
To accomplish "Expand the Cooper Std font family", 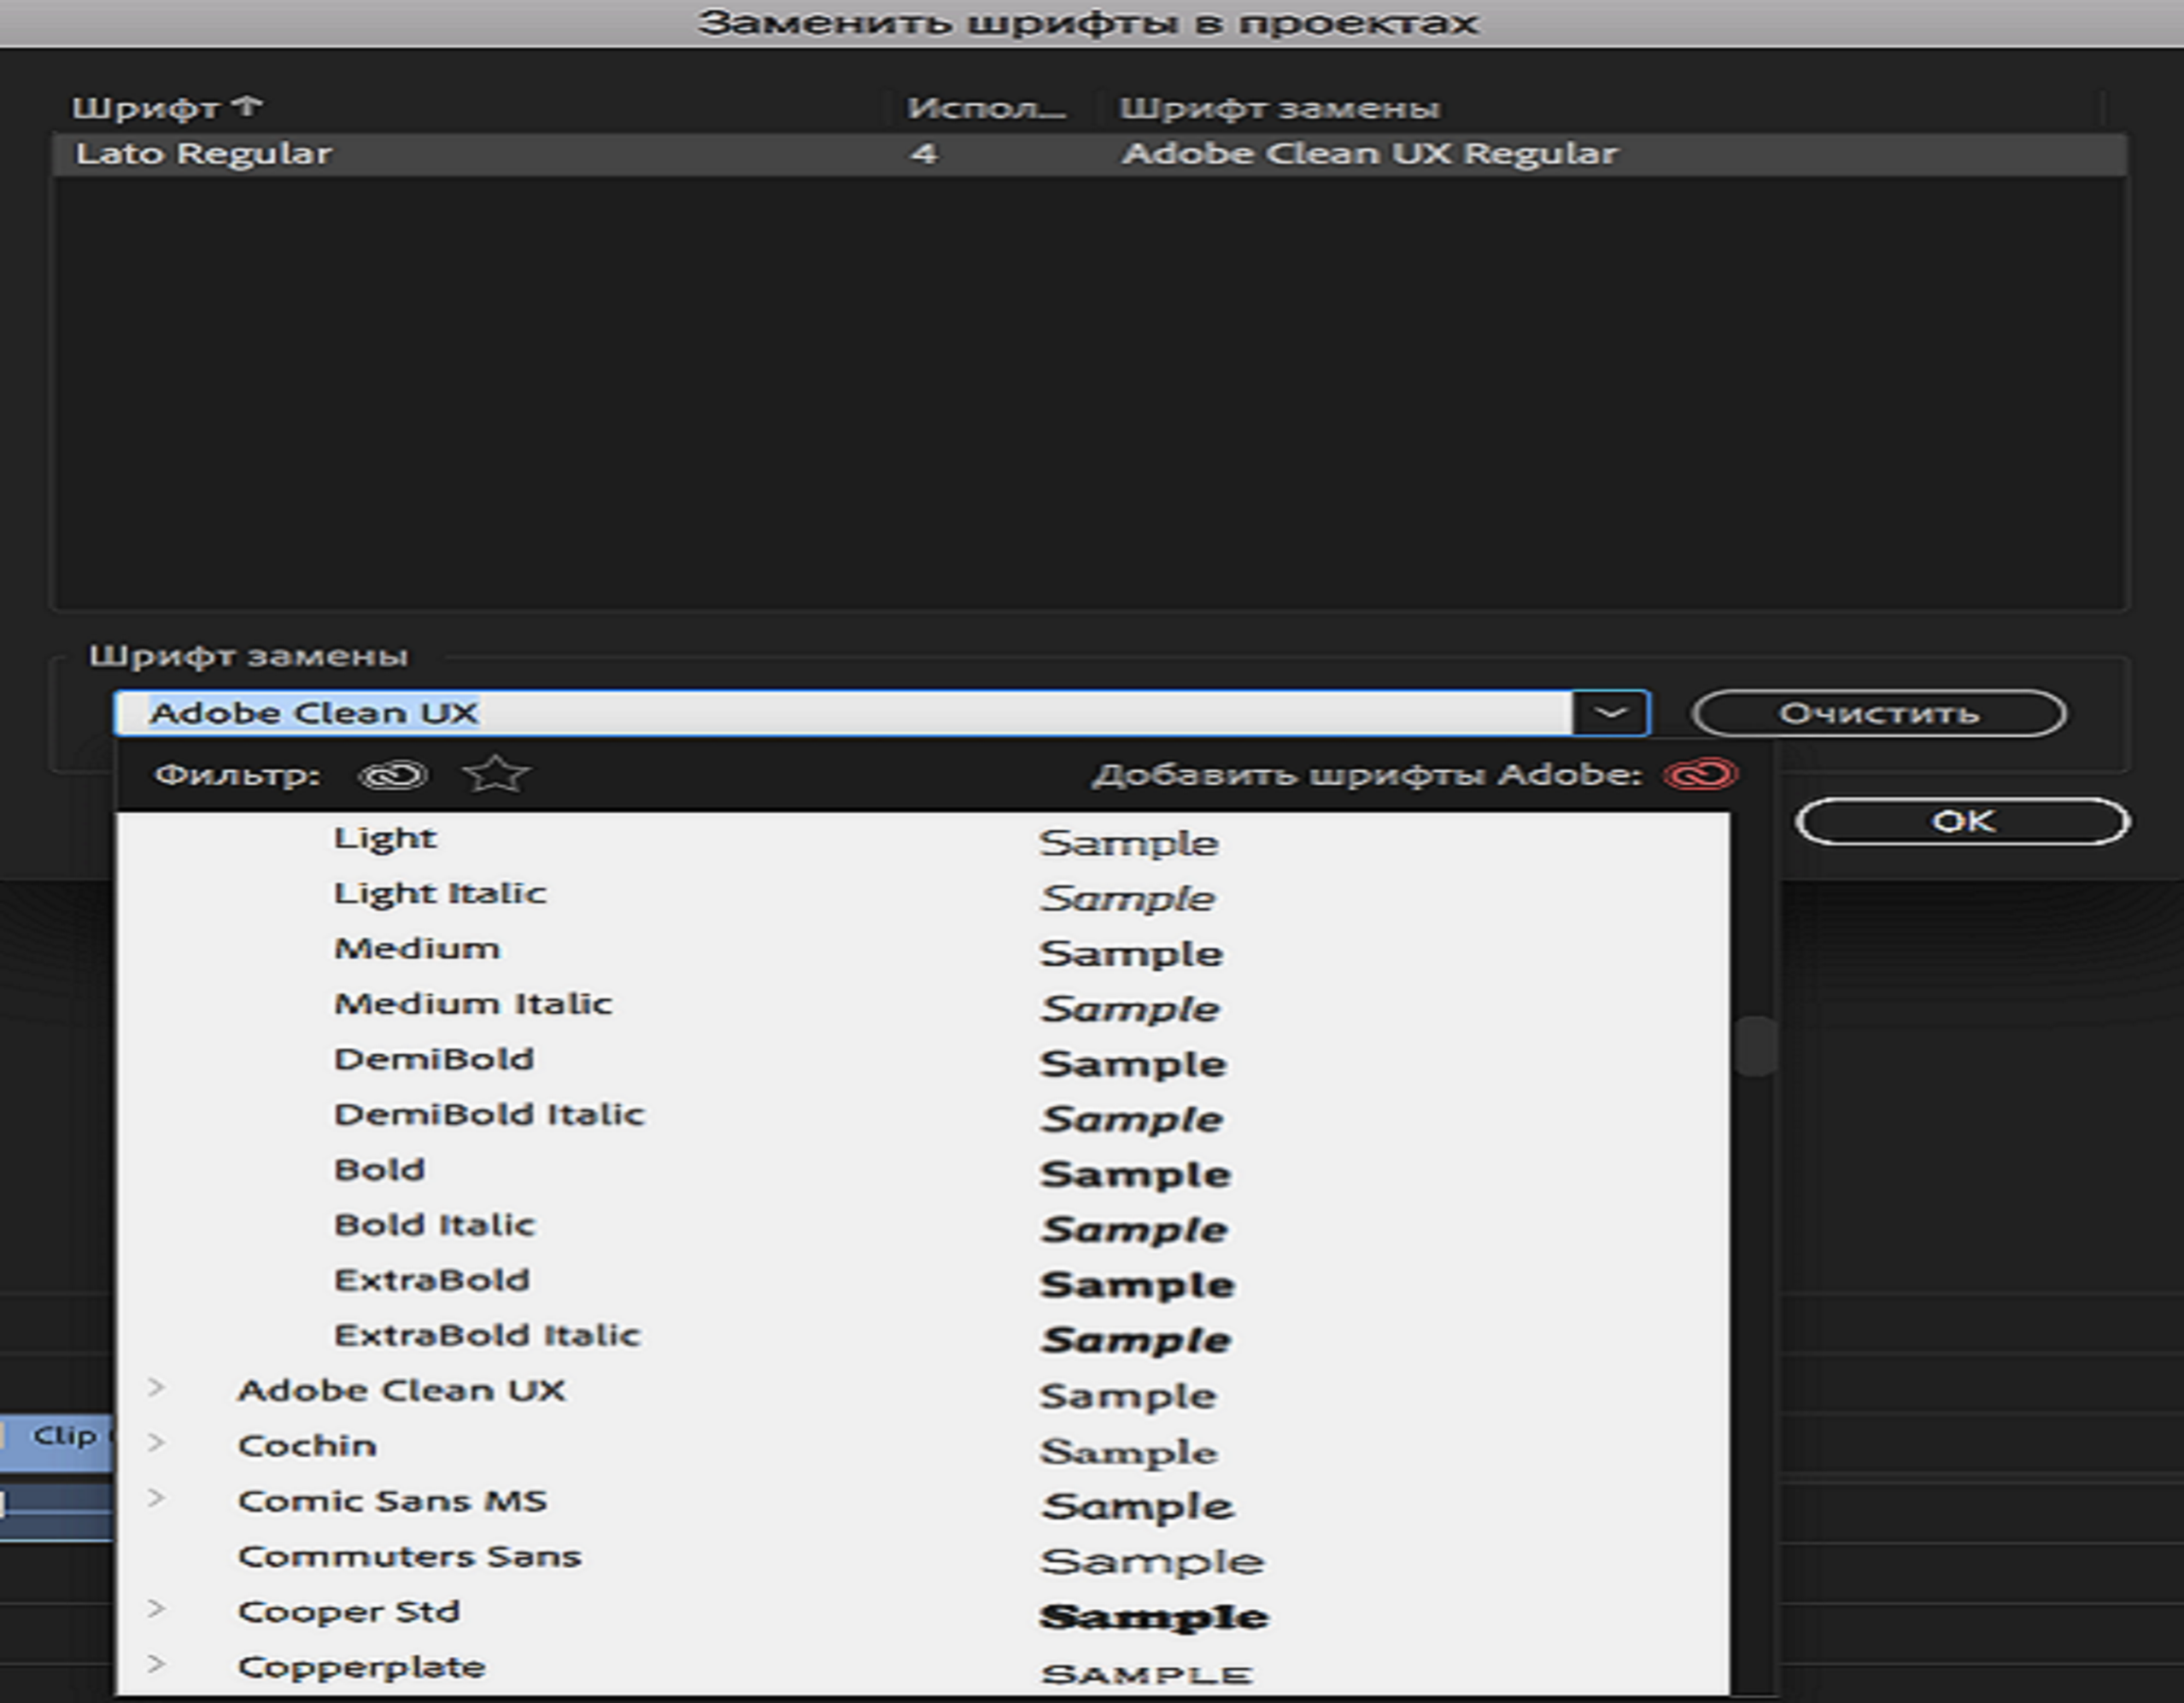I will click(x=156, y=1609).
